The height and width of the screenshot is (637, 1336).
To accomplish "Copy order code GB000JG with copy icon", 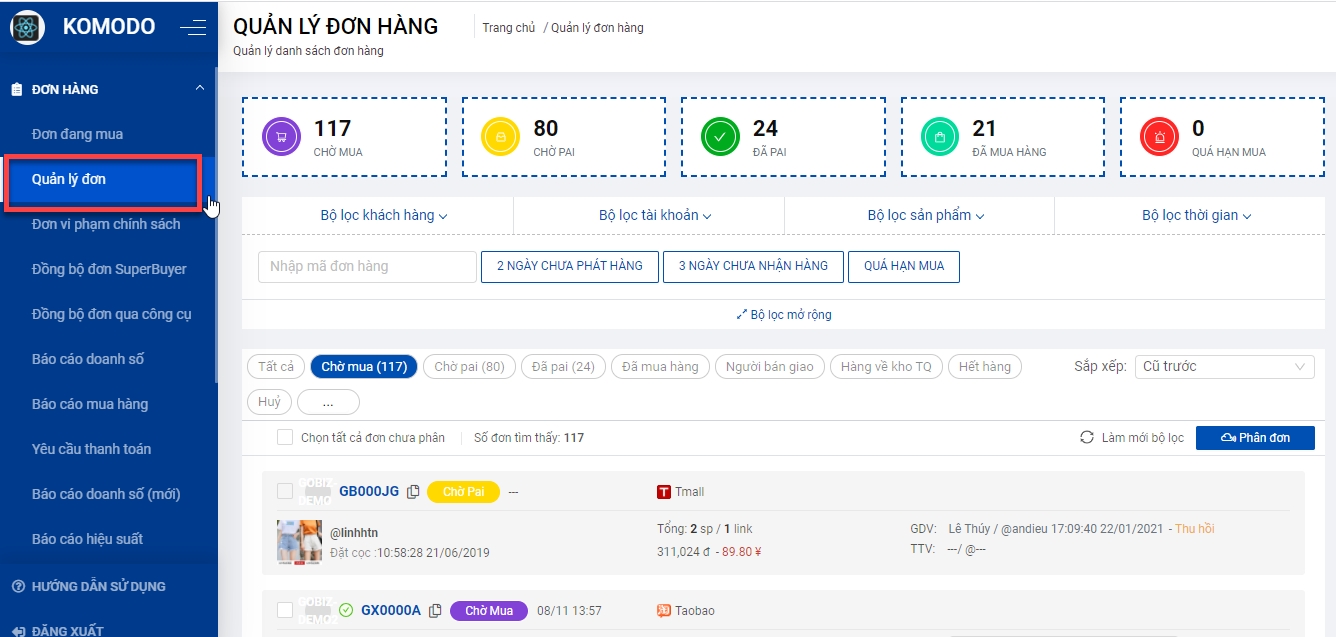I will (x=413, y=492).
